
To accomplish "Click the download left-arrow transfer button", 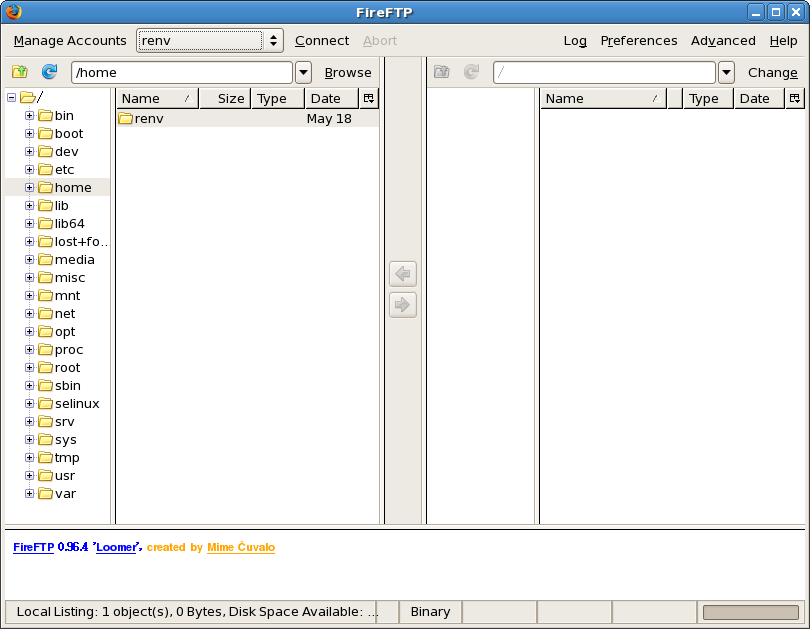I will (x=403, y=274).
